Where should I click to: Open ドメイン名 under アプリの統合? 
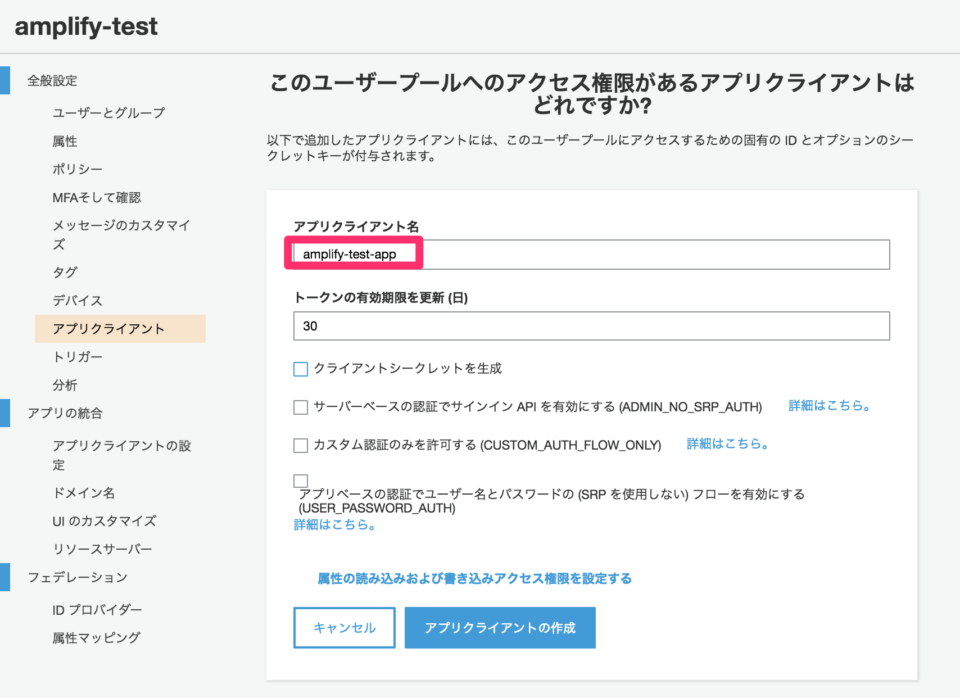[84, 493]
